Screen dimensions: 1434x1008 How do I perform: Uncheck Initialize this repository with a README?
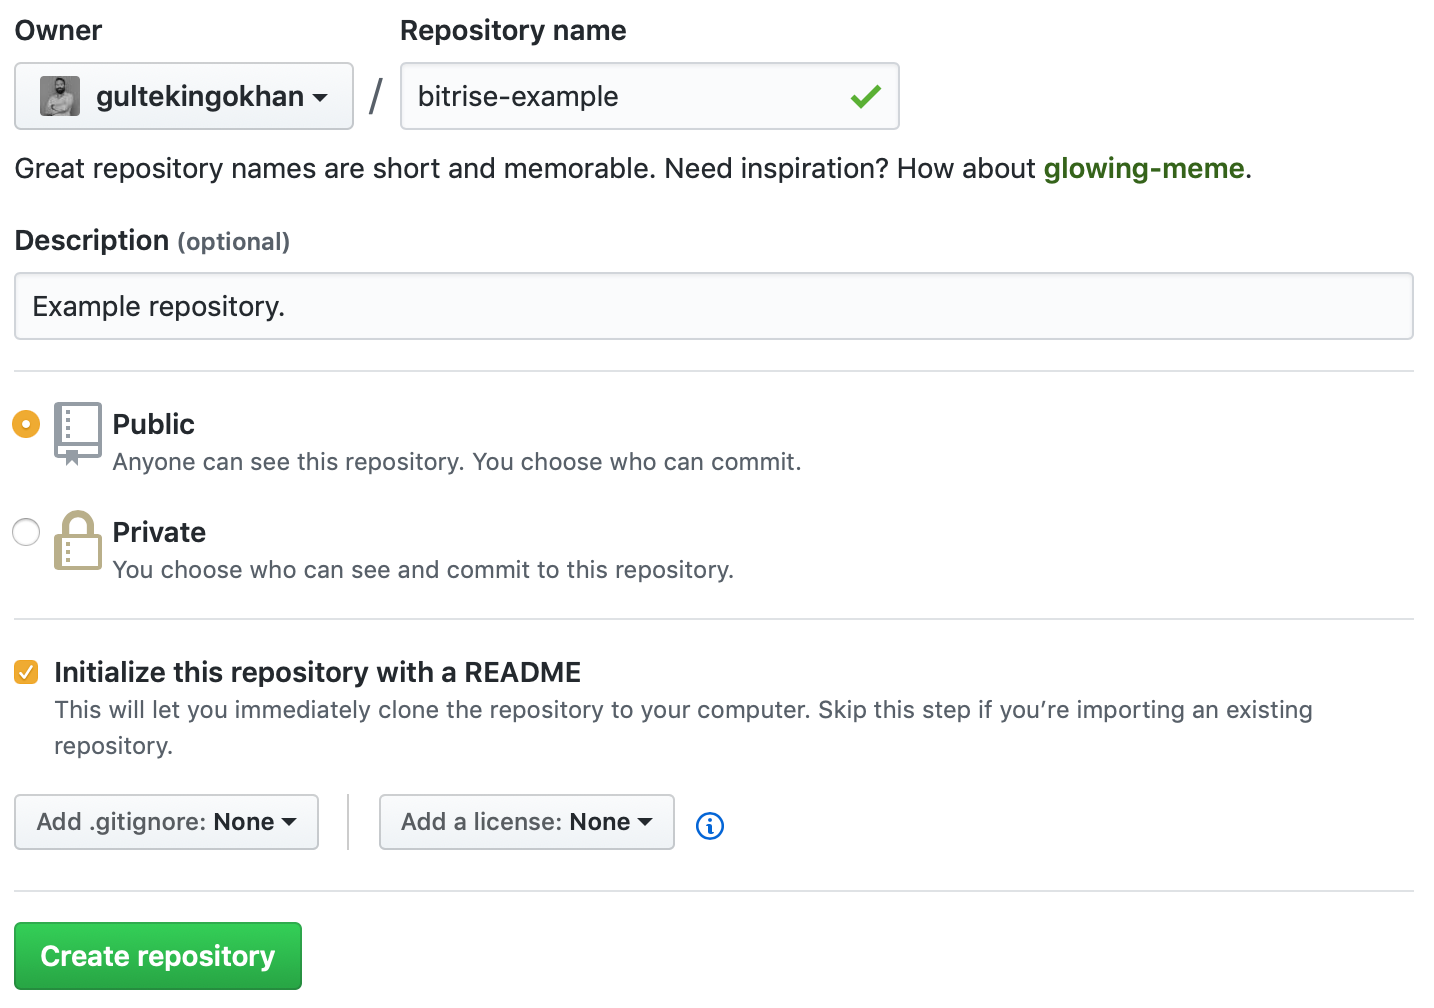coord(26,672)
